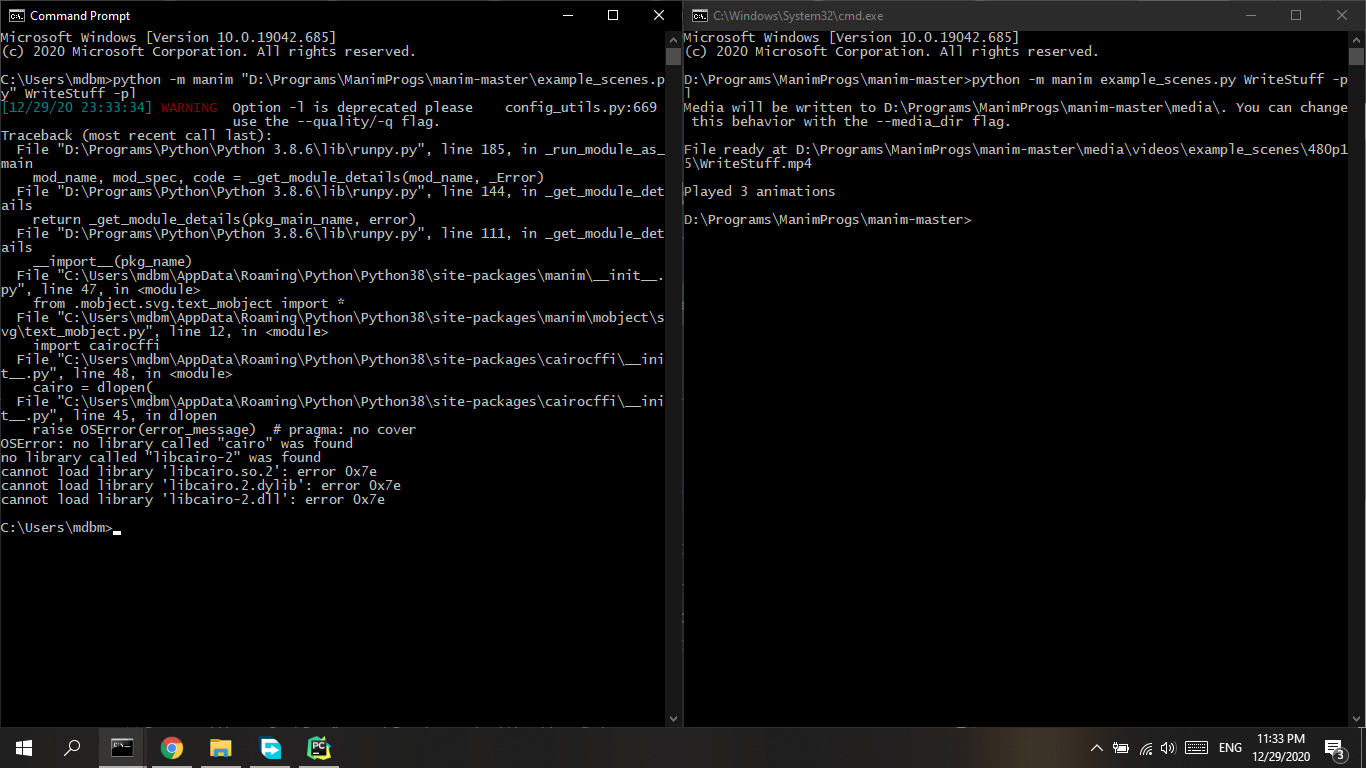
Task: Open the touch keyboard from the tray
Action: 1196,747
